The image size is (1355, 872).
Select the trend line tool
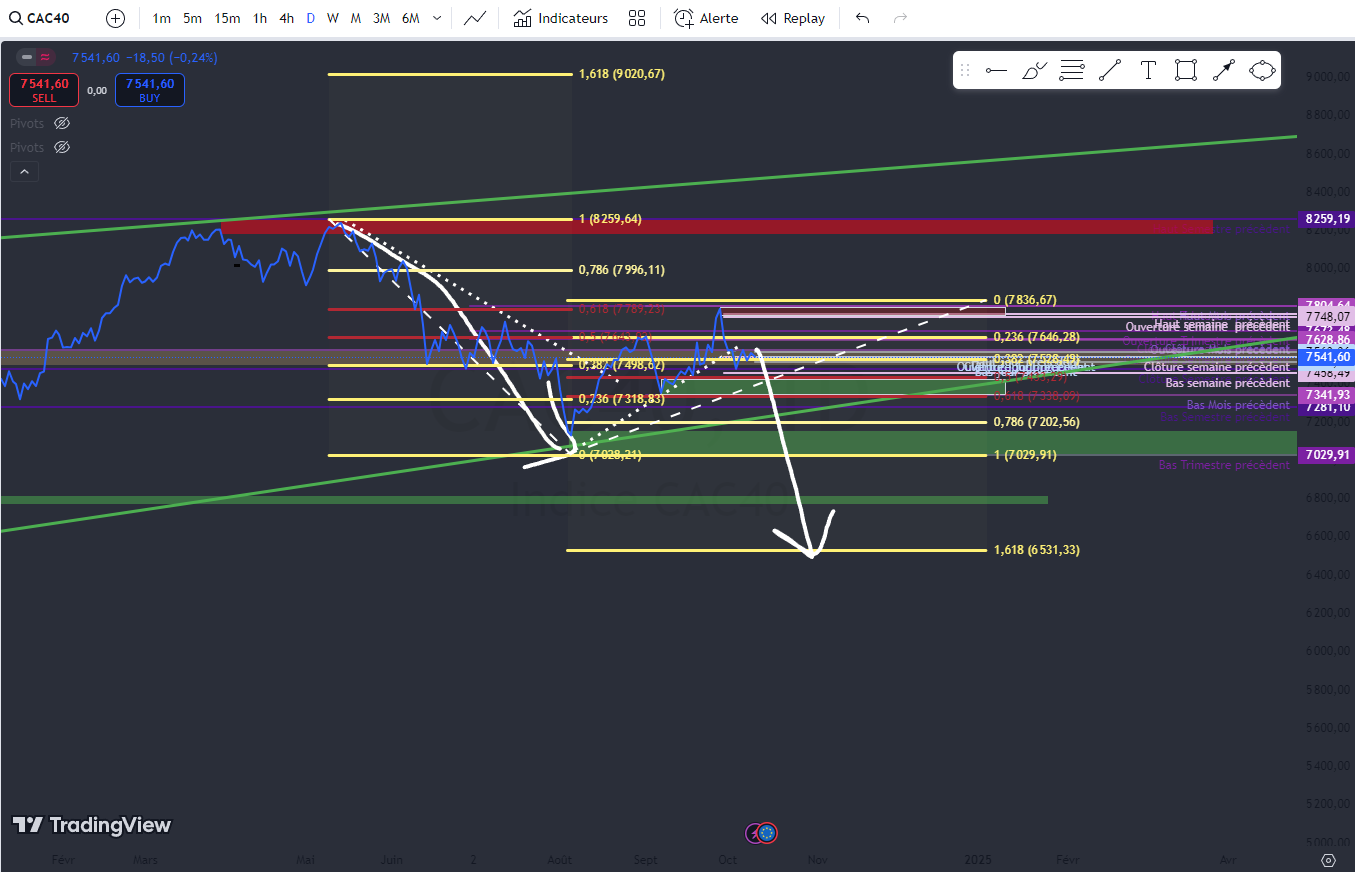coord(1110,70)
